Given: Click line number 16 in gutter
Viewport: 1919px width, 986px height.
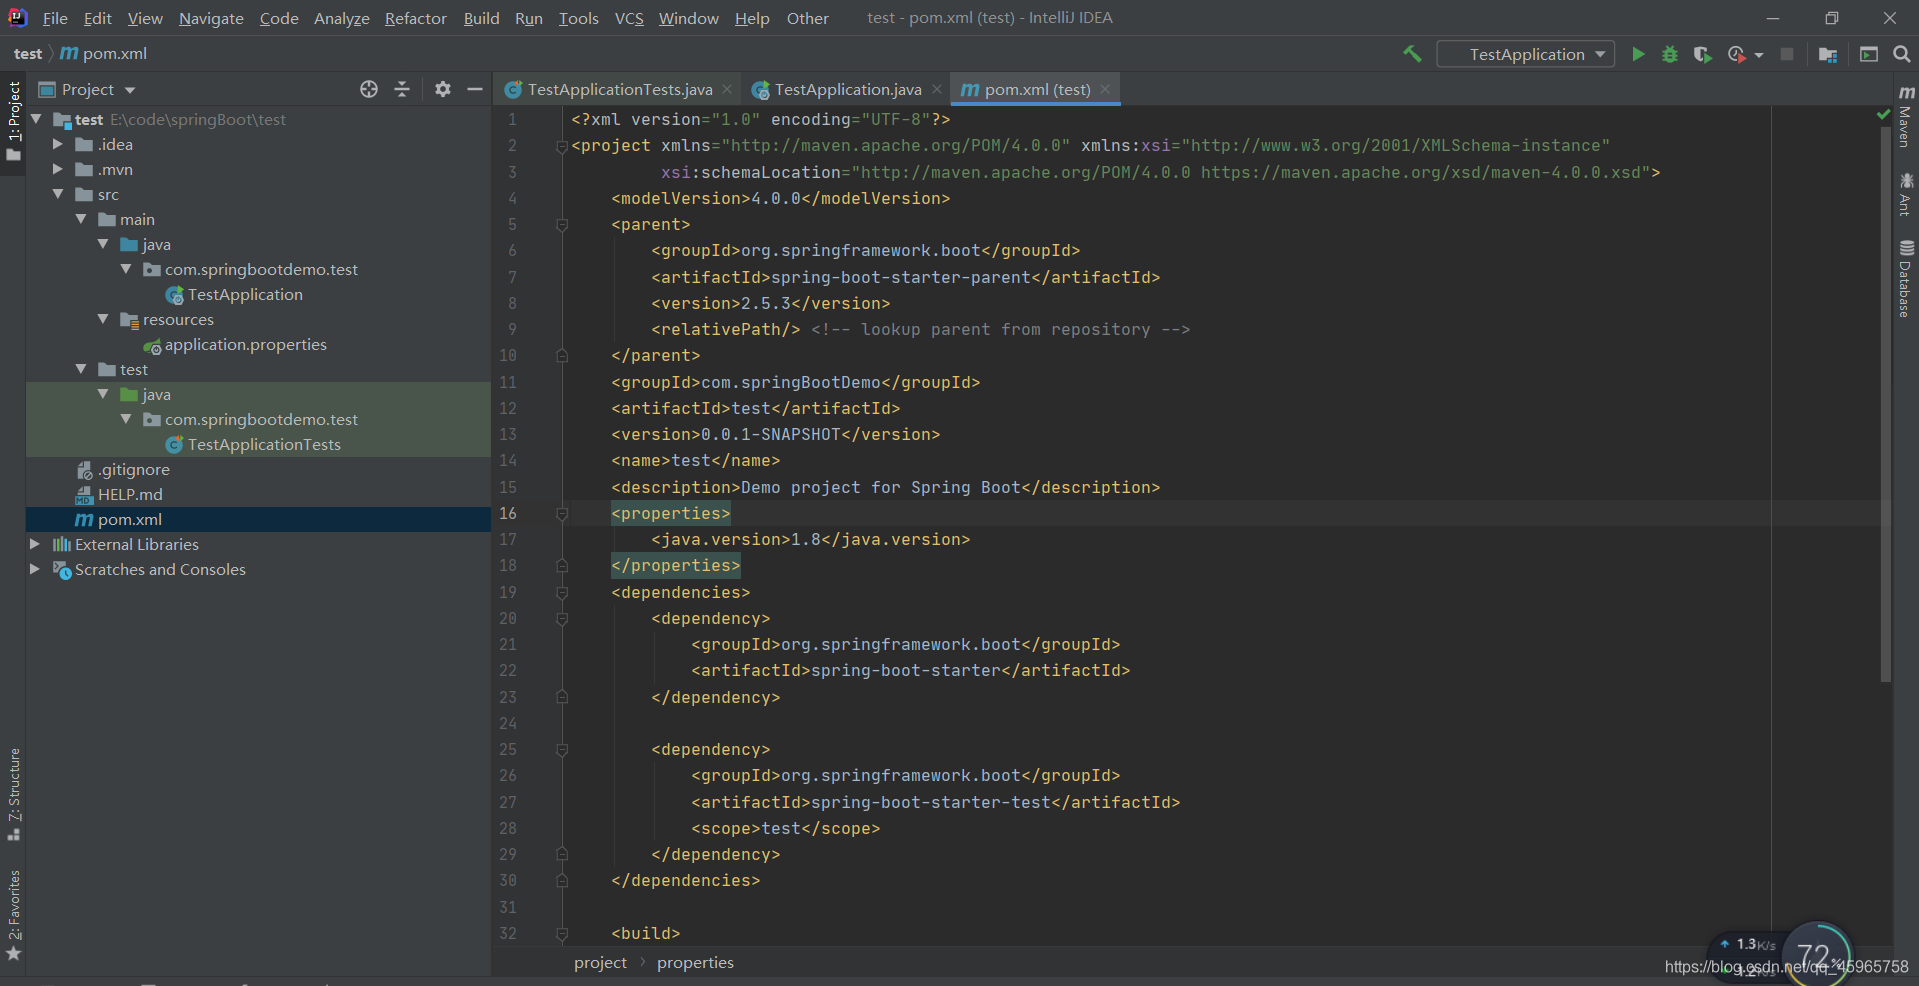Looking at the screenshot, I should pyautogui.click(x=508, y=513).
